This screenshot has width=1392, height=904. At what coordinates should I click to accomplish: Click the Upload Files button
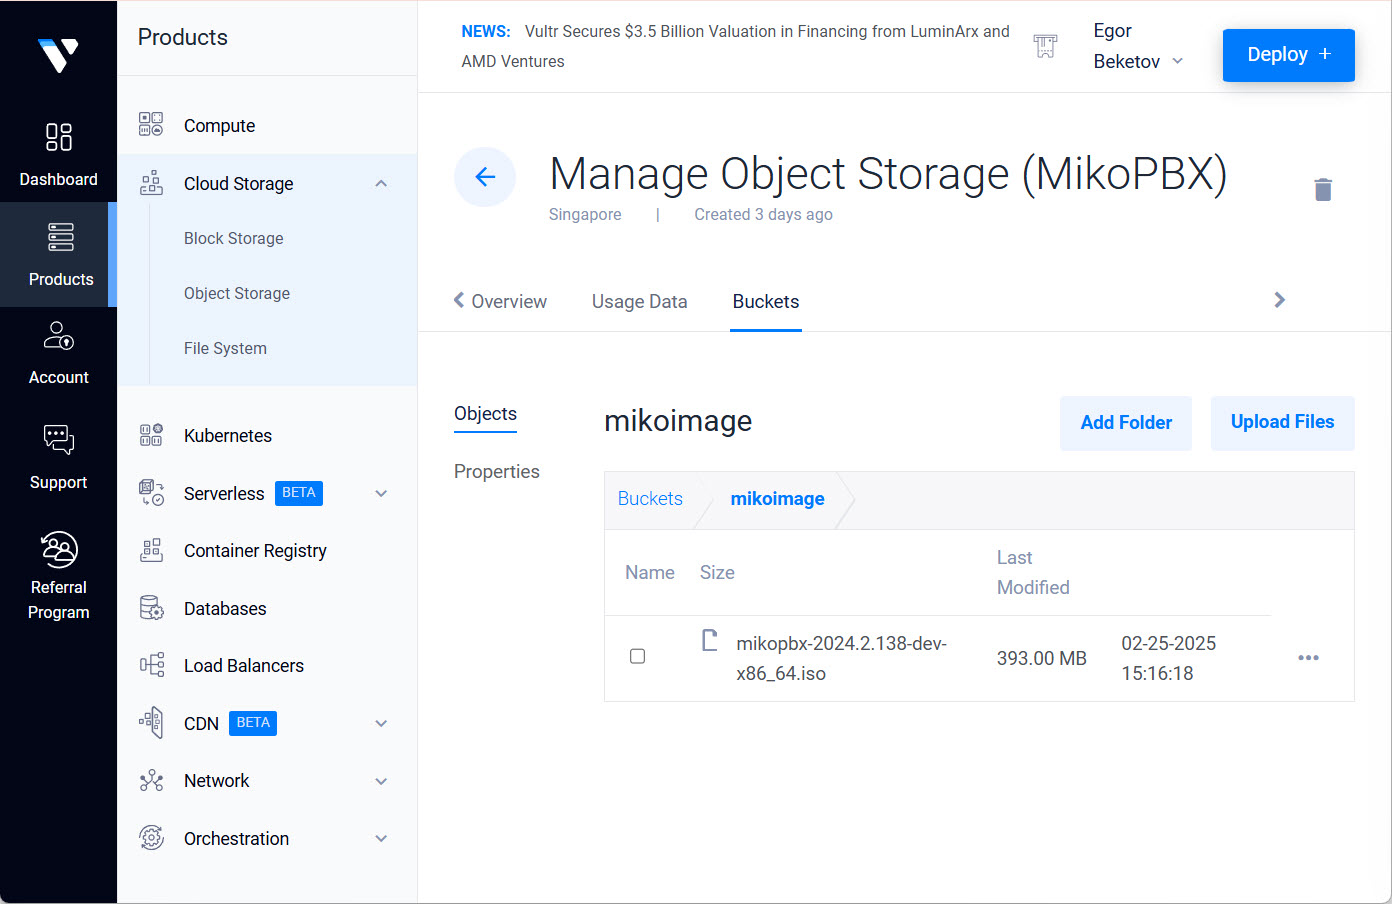(x=1282, y=423)
